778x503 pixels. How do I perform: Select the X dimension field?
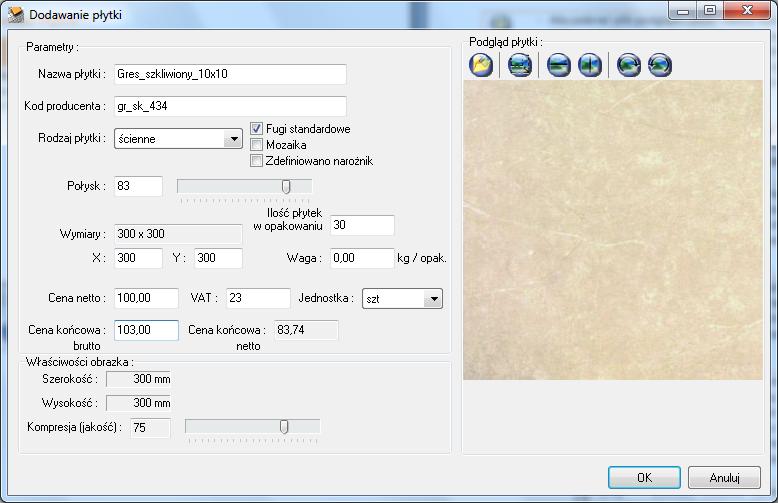(x=138, y=258)
